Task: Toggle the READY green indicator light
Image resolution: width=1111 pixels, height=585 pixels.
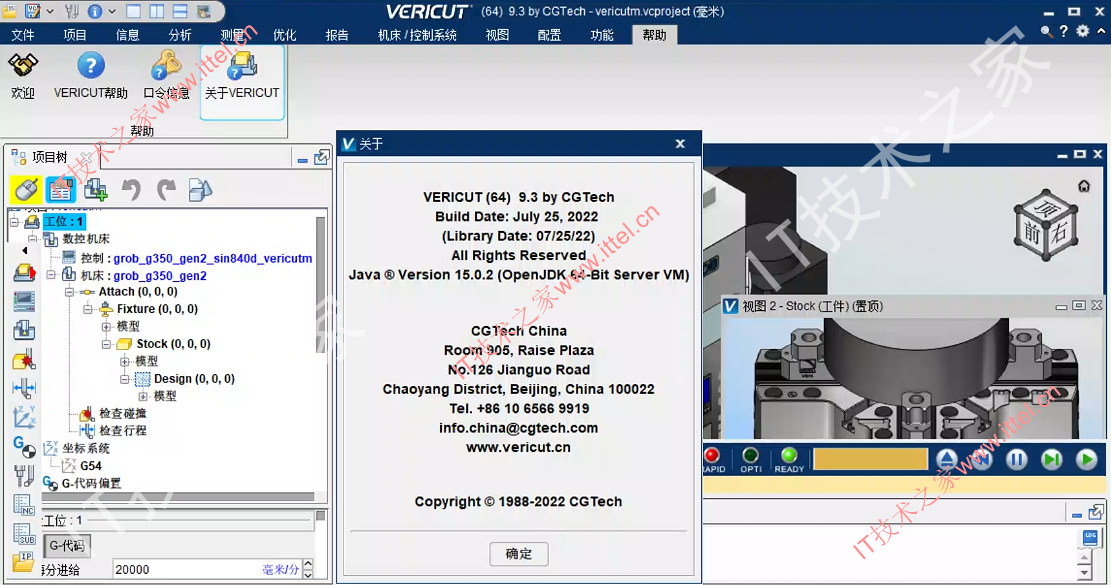Action: (x=789, y=455)
